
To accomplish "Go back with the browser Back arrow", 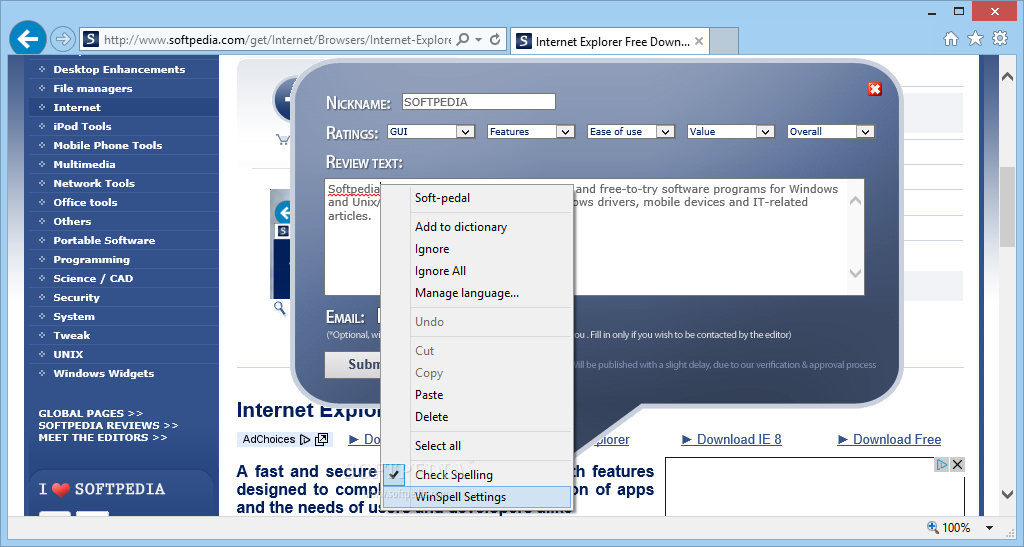I will coord(27,39).
